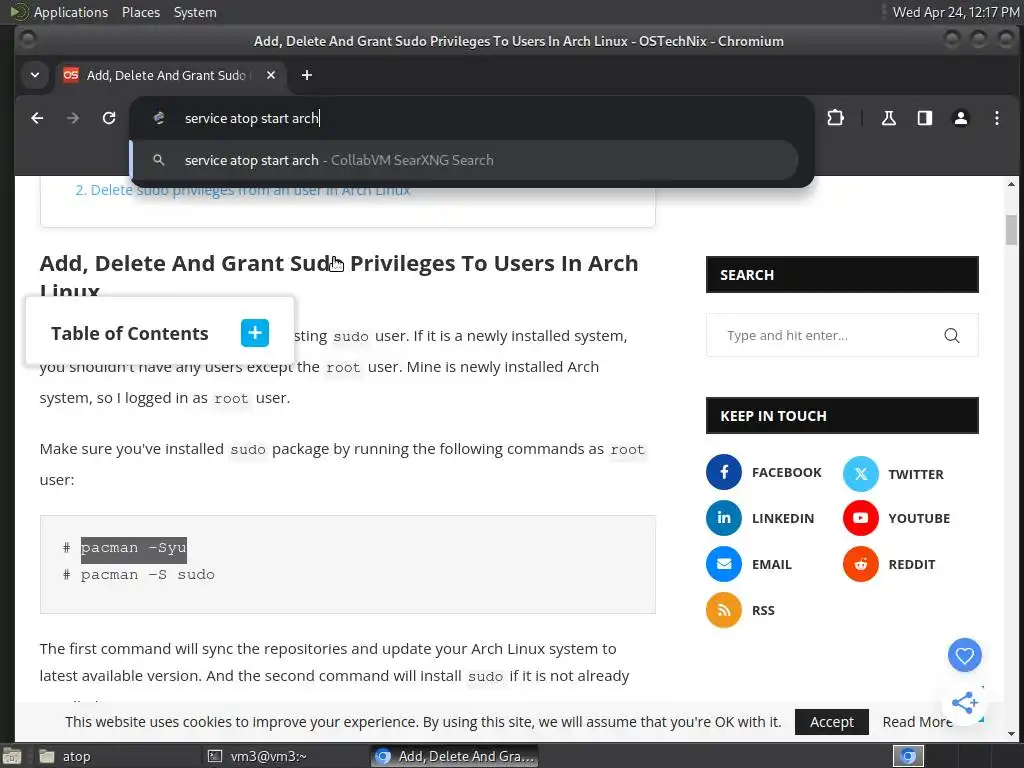
Task: Open the Read More cookie link
Action: [x=916, y=722]
